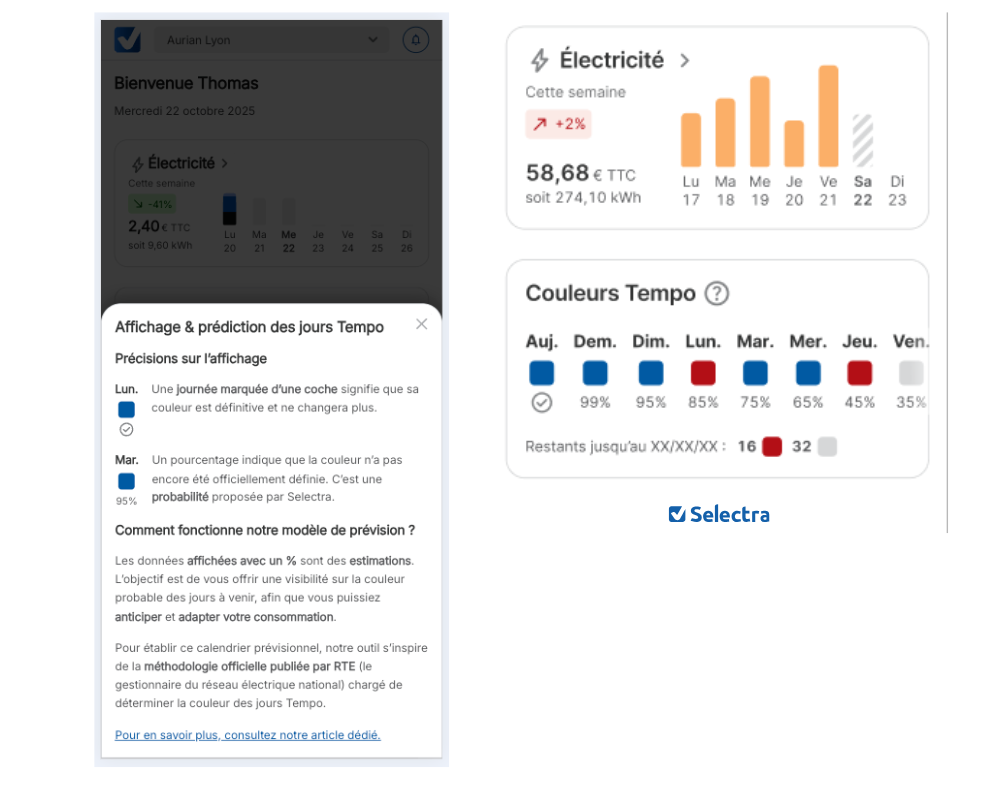Click the hatched Saturday (Sa 22) bar

pyautogui.click(x=862, y=141)
